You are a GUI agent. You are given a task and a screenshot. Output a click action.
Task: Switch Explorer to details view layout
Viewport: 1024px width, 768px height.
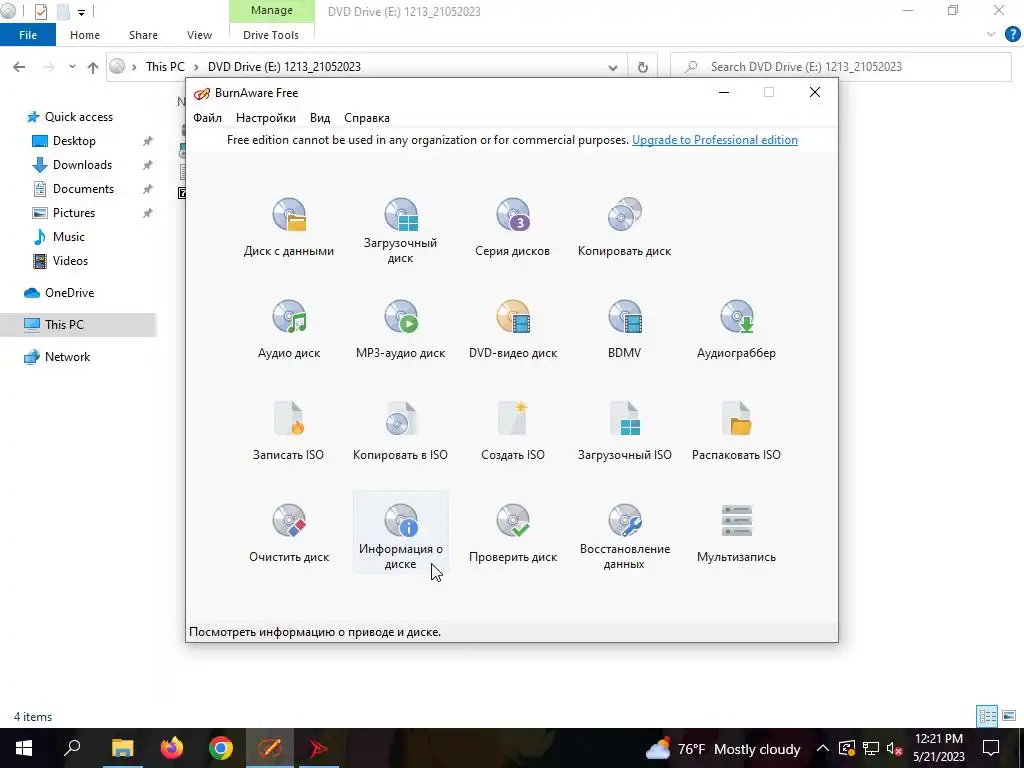coord(987,716)
